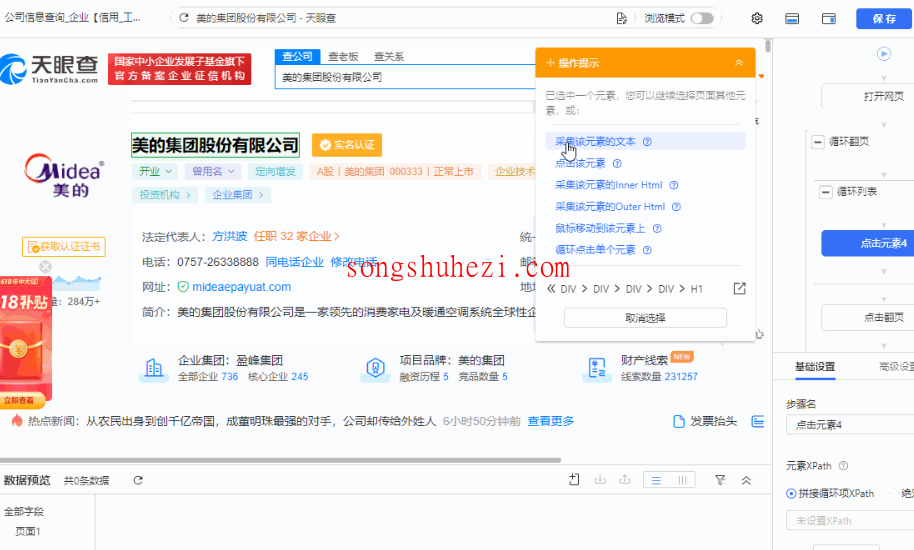This screenshot has width=914, height=550.
Task: Click the 取消选择 button
Action: coord(645,318)
